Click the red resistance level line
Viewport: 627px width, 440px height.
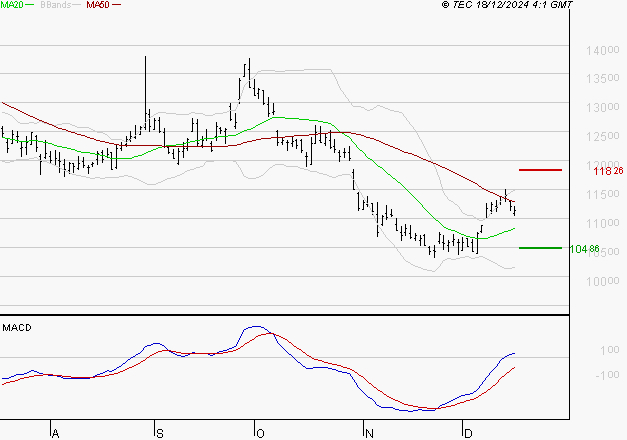click(x=540, y=170)
